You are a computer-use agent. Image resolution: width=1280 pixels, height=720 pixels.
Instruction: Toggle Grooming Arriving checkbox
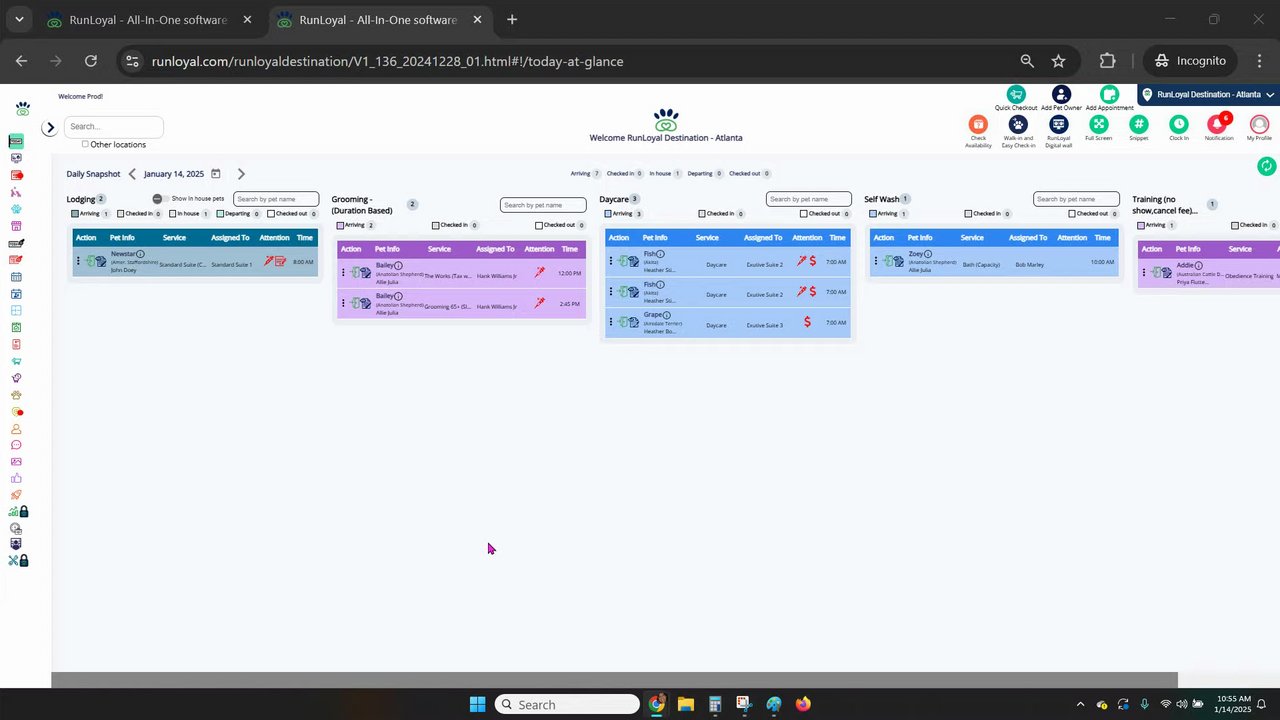340,225
